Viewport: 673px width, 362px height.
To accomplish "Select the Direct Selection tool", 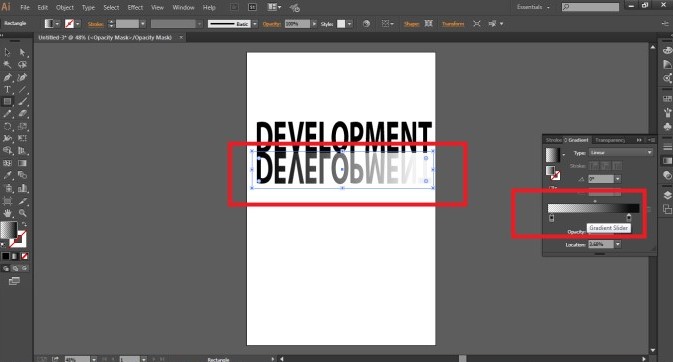I will pos(22,52).
